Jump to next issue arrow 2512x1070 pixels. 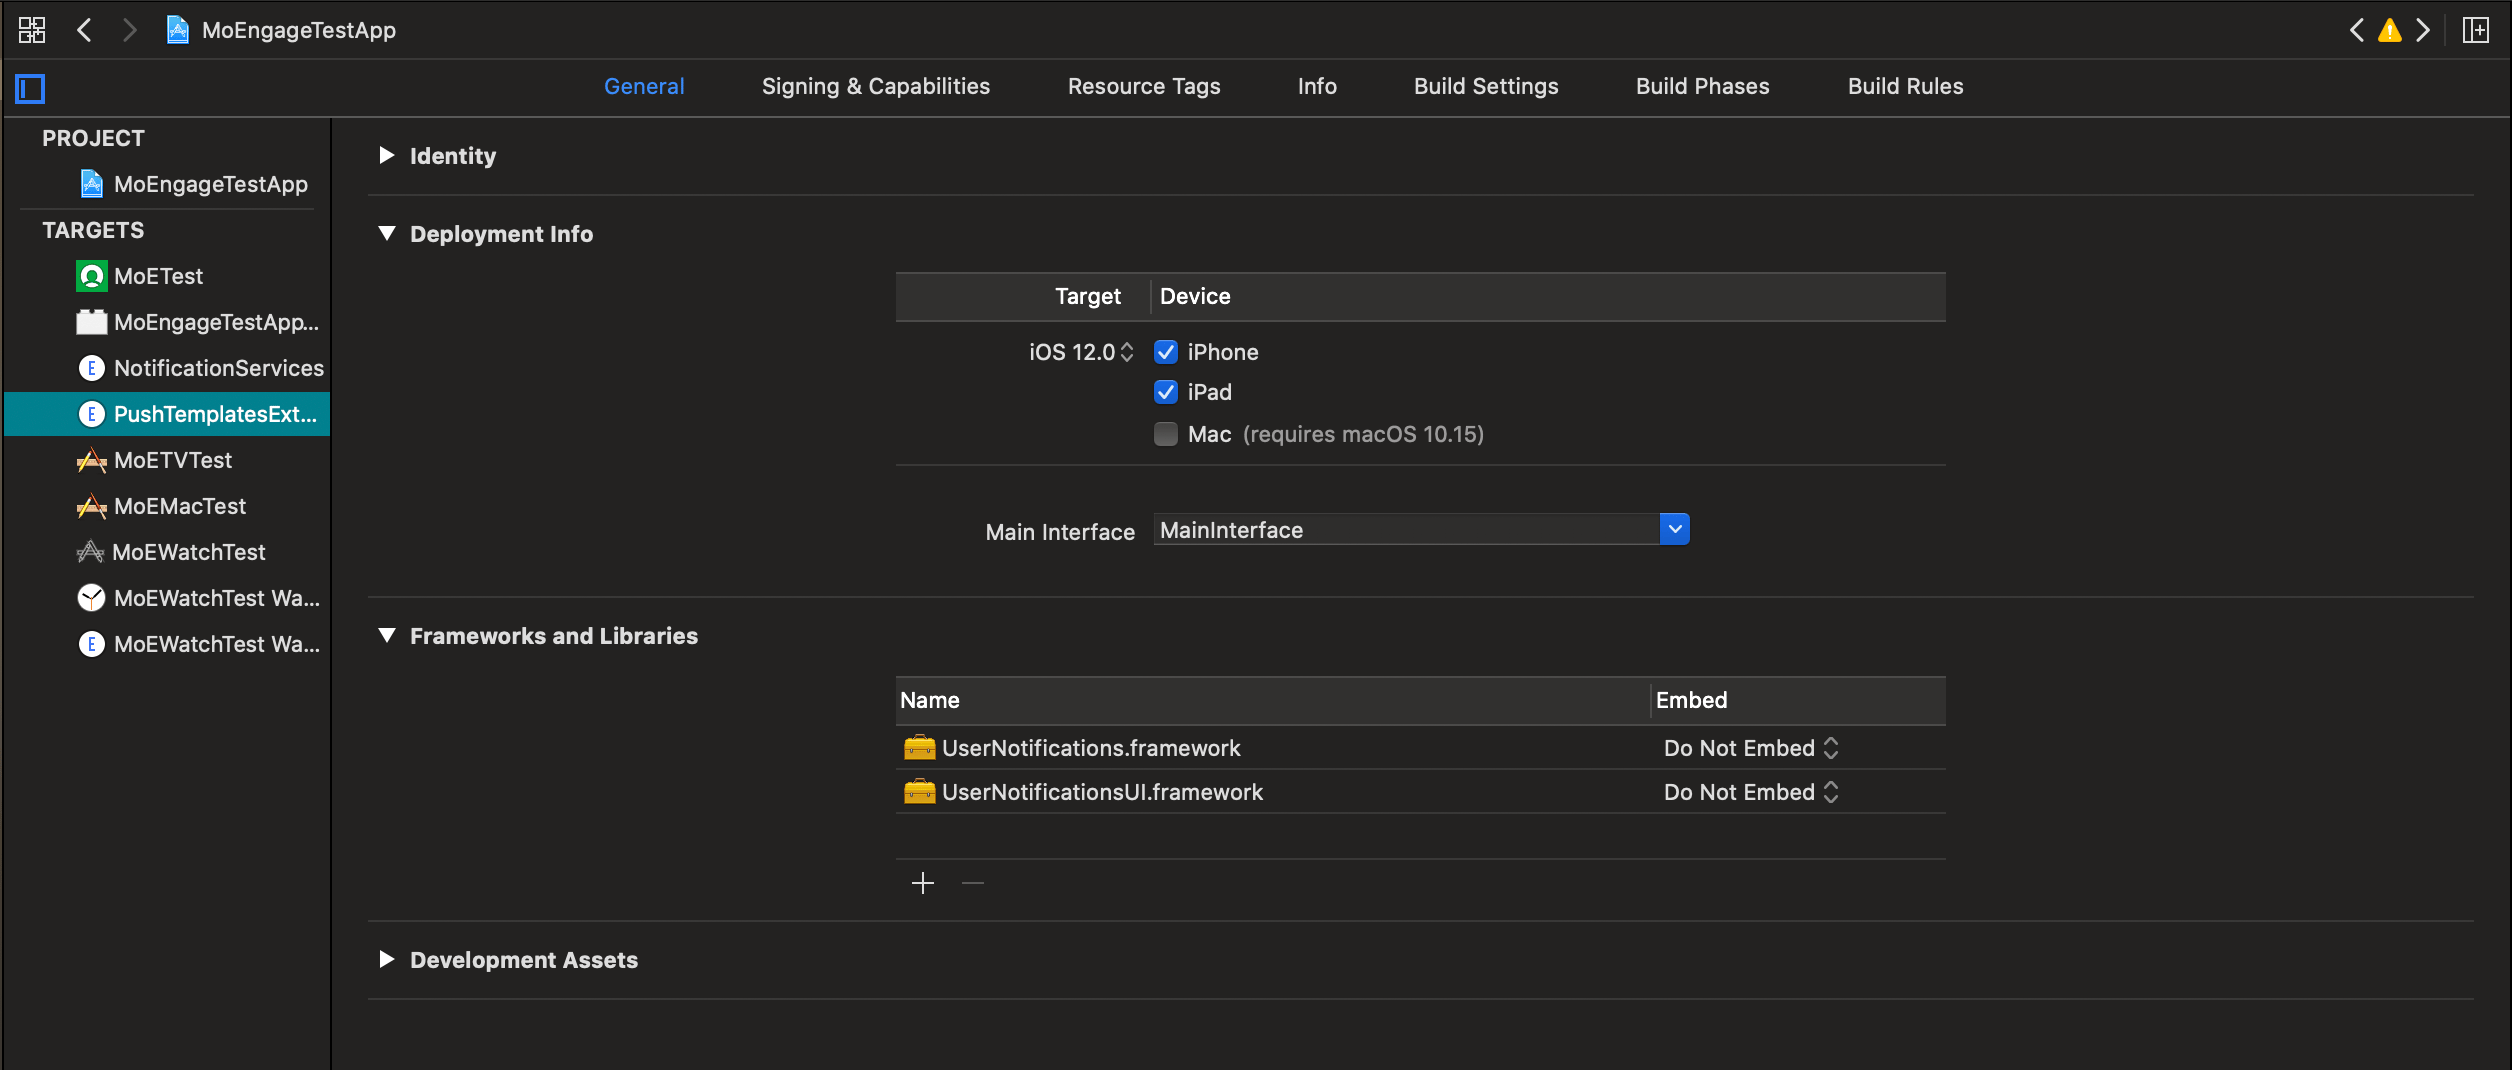[x=2423, y=30]
